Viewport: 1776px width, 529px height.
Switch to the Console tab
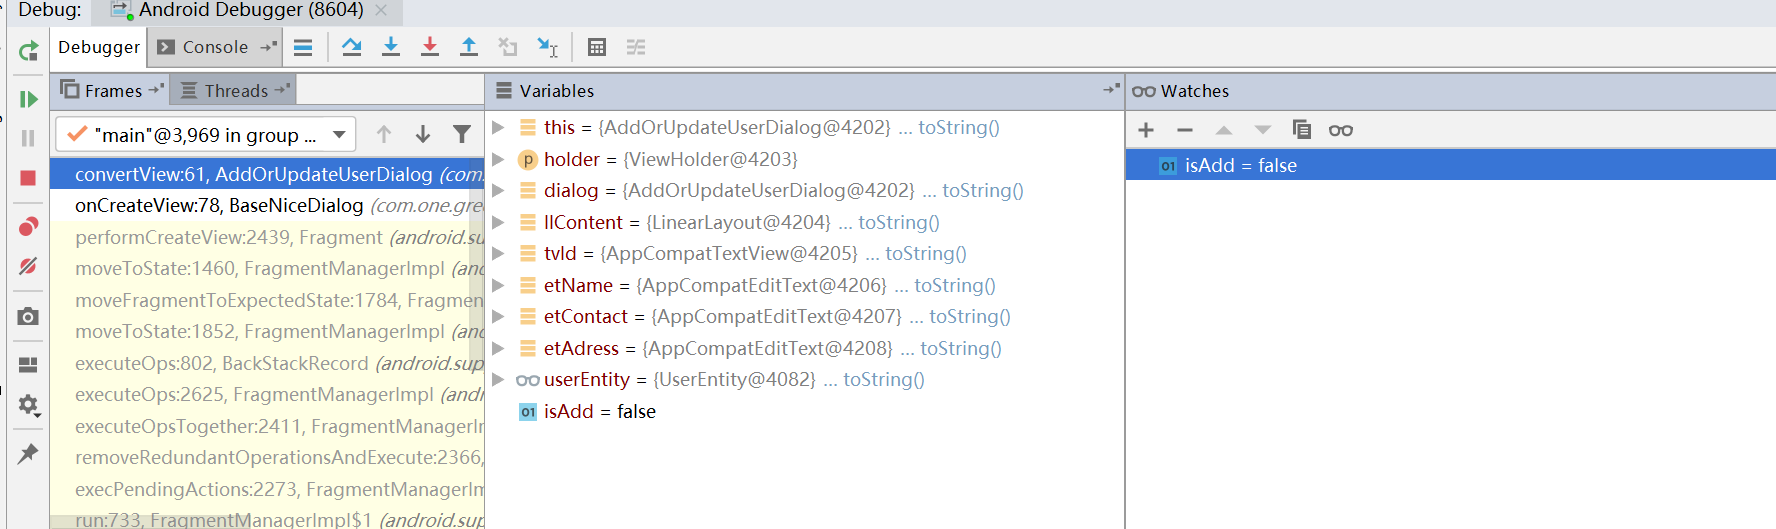215,47
